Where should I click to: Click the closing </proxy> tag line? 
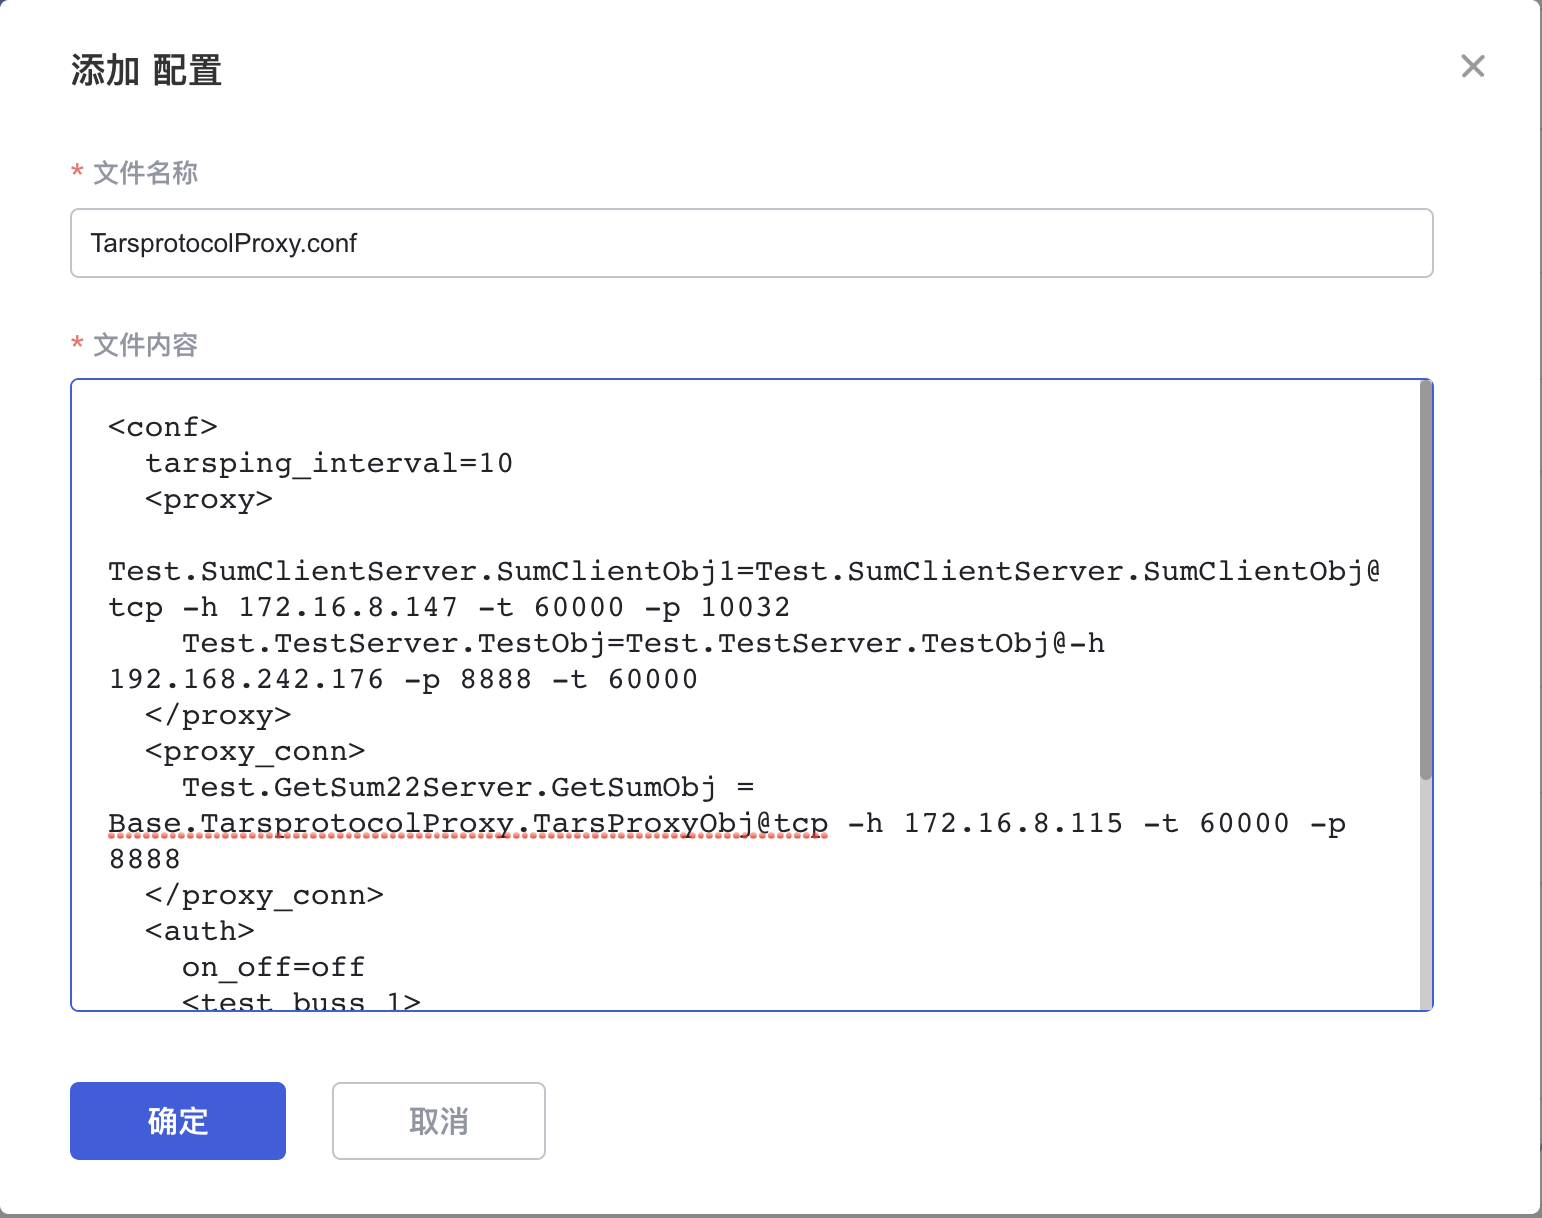click(x=218, y=715)
